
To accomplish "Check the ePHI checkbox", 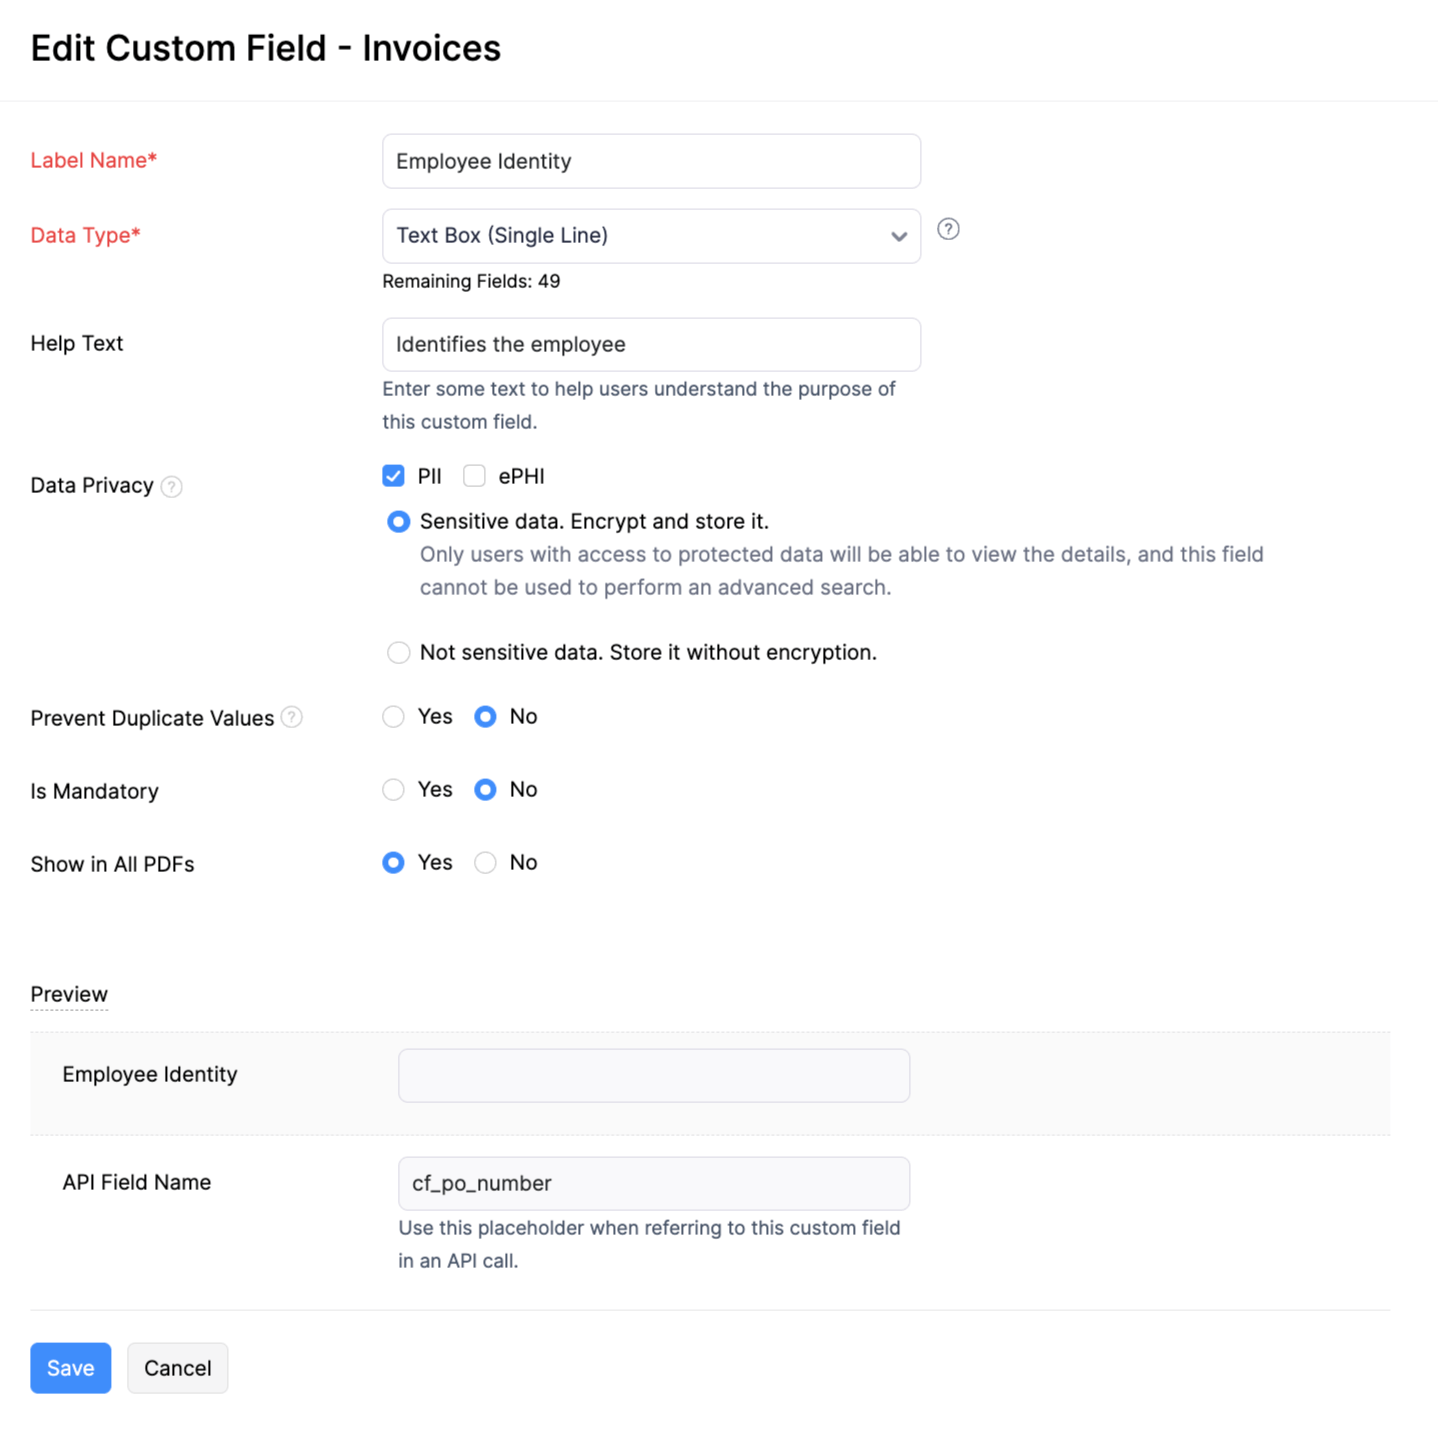I will click(x=474, y=476).
